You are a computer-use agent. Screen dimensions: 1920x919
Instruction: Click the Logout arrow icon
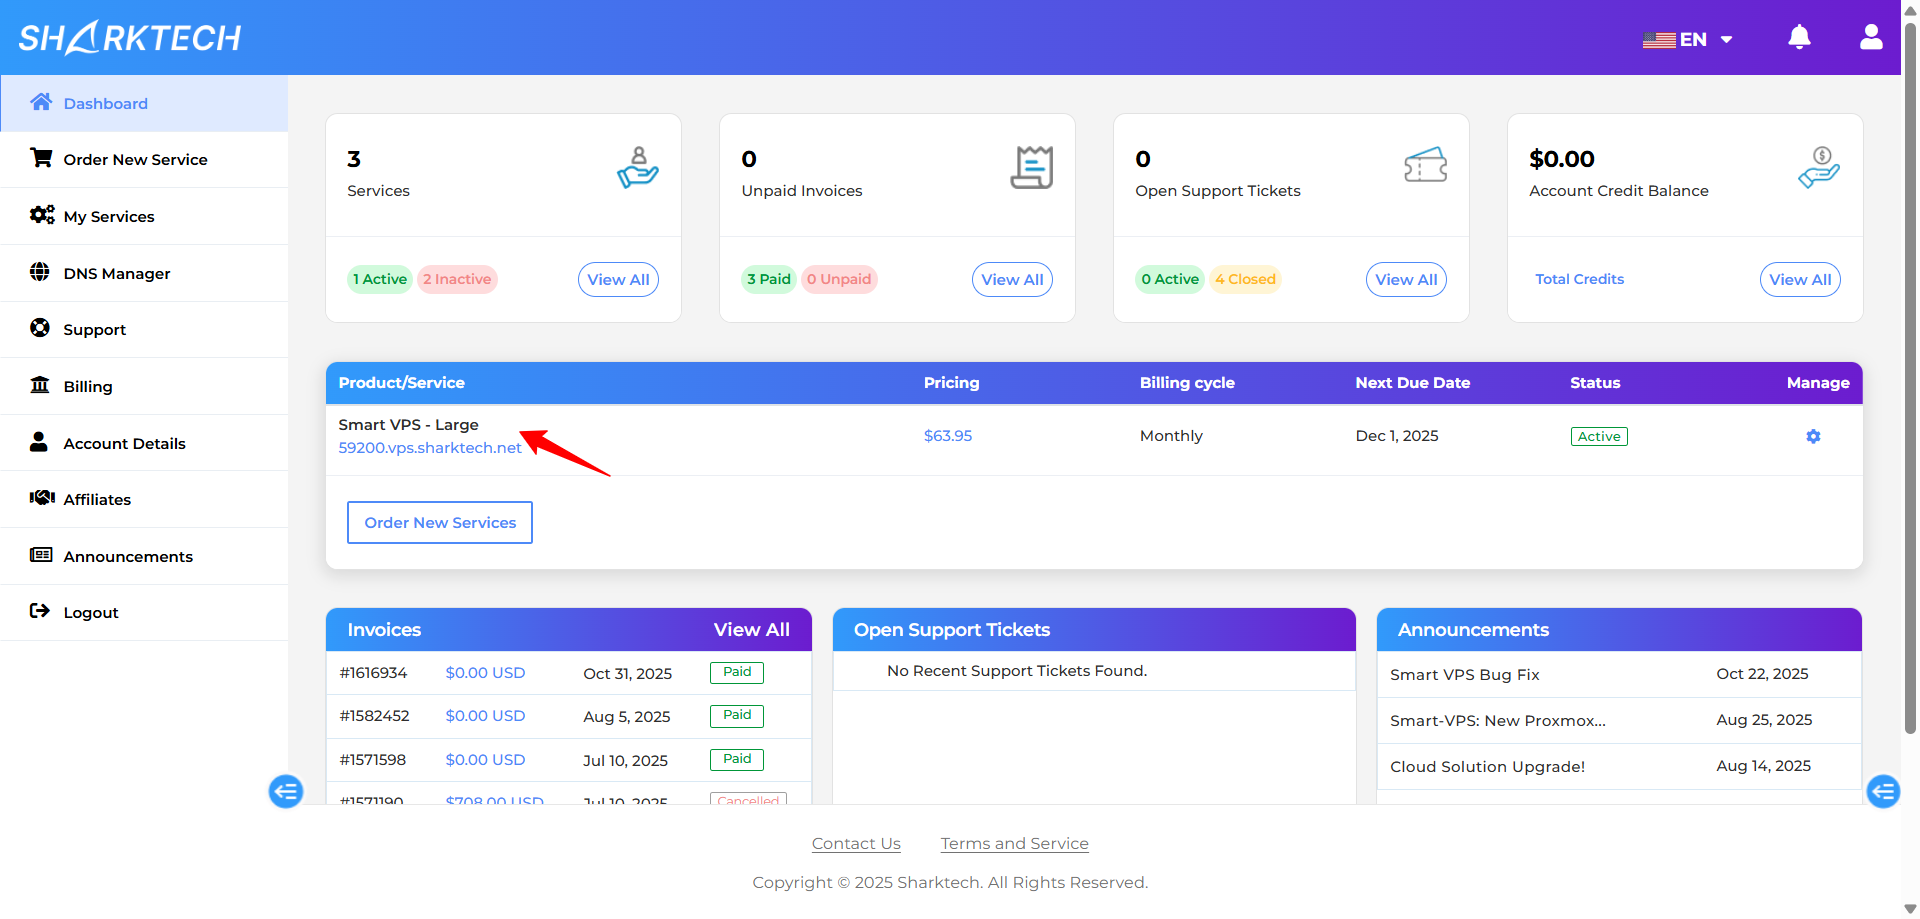coord(40,611)
